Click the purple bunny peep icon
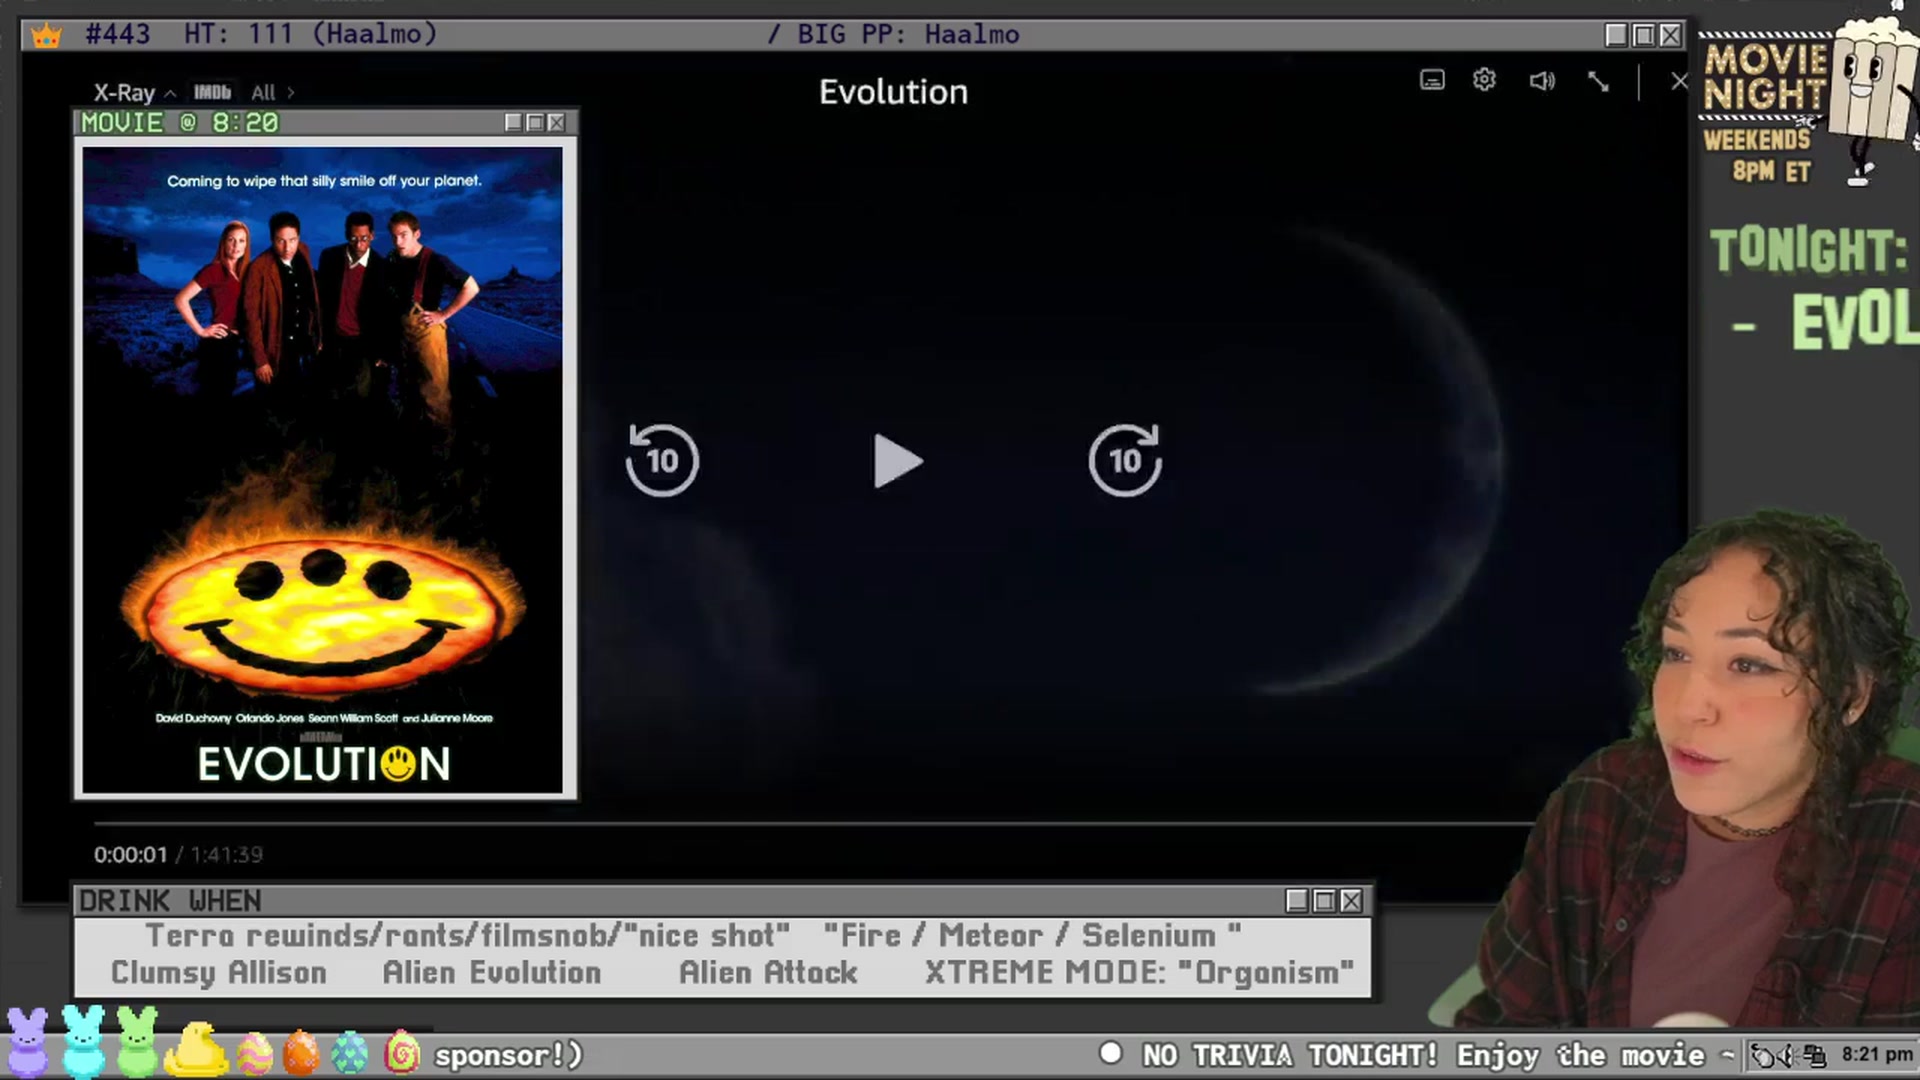 (27, 1042)
